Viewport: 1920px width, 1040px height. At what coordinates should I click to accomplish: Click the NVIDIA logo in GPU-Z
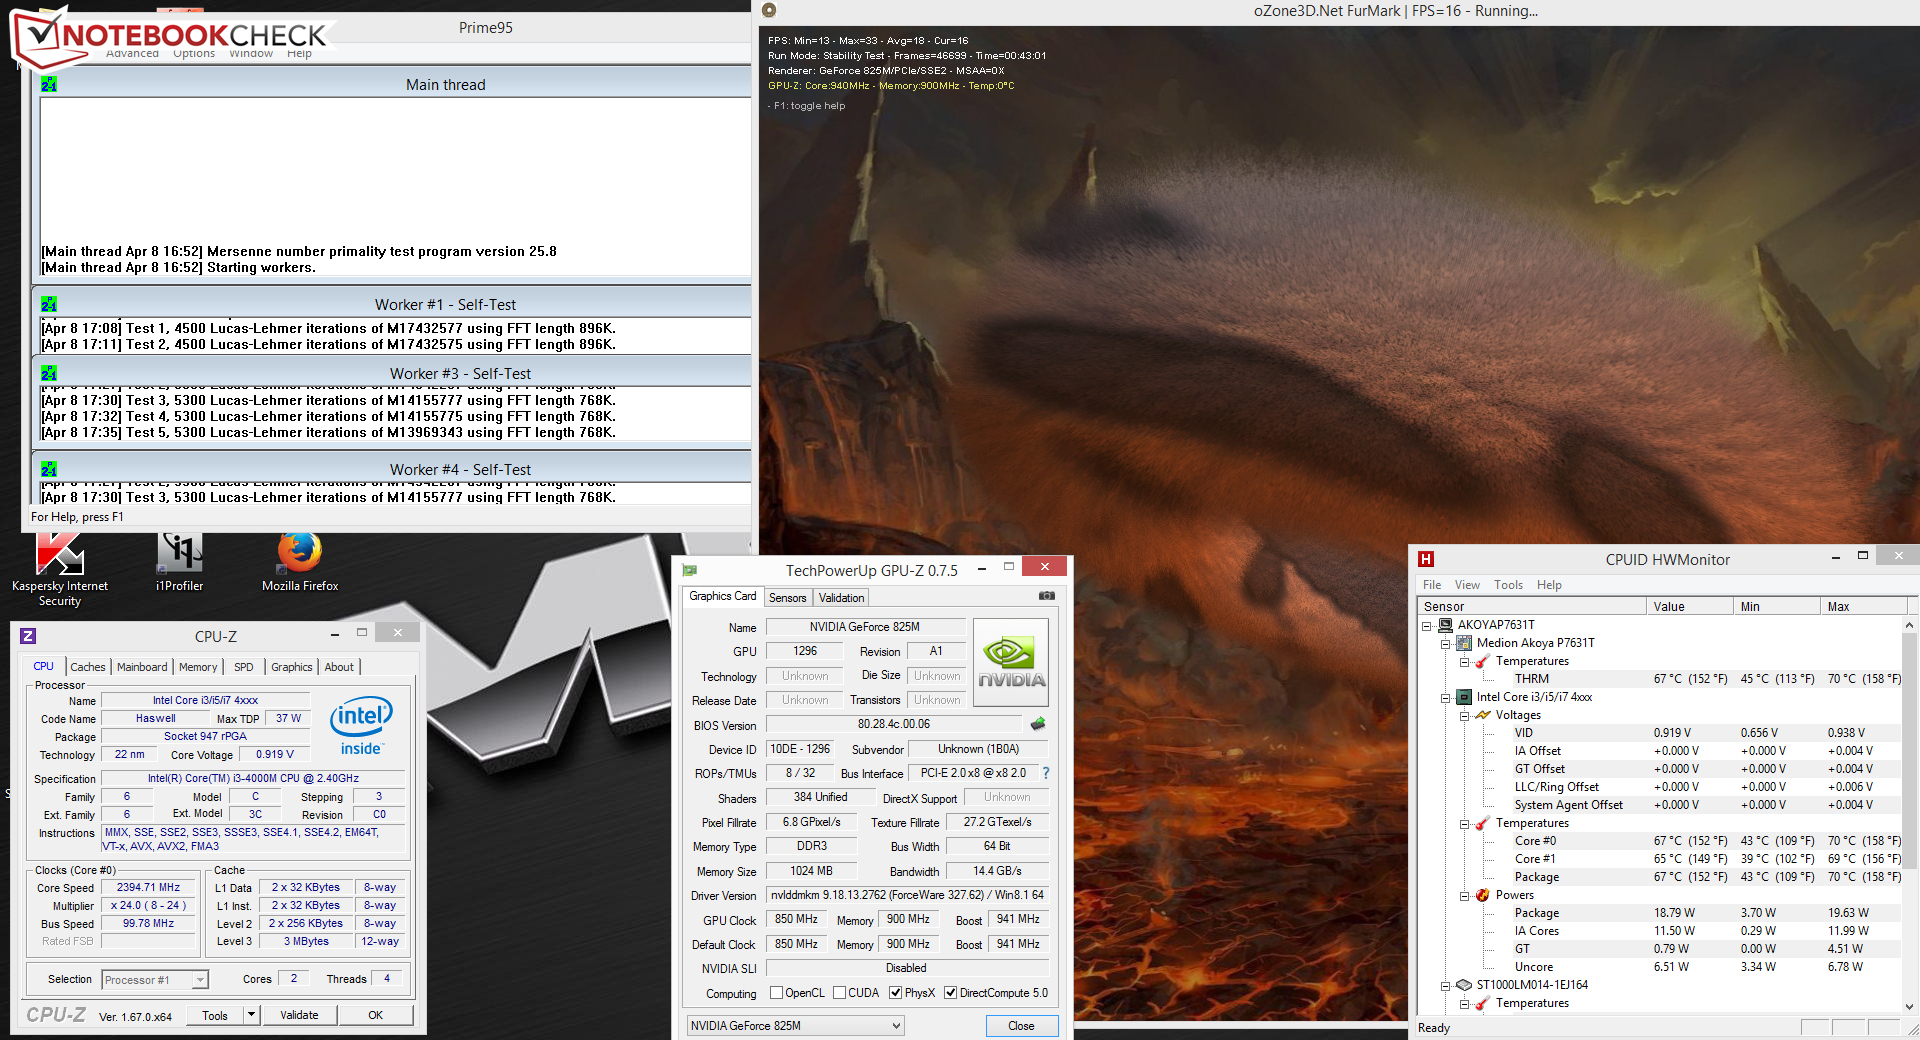pyautogui.click(x=1011, y=662)
